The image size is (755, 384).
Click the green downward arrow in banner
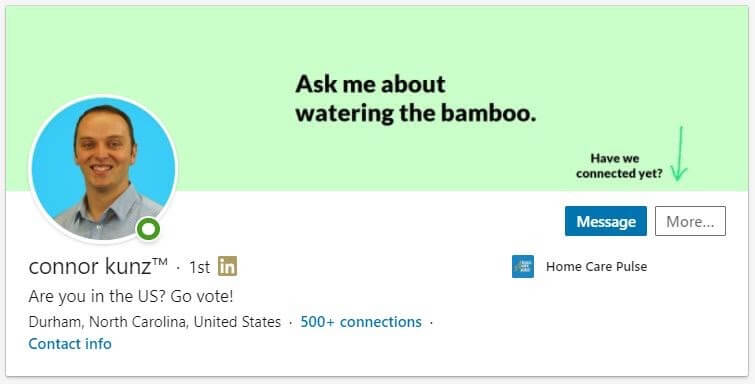679,154
